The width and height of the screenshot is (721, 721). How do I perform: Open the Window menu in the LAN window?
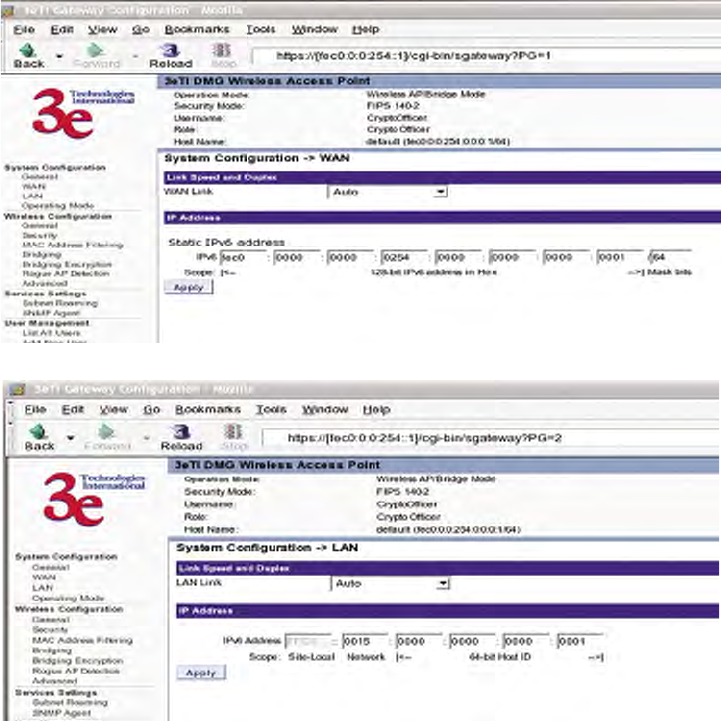pos(325,409)
